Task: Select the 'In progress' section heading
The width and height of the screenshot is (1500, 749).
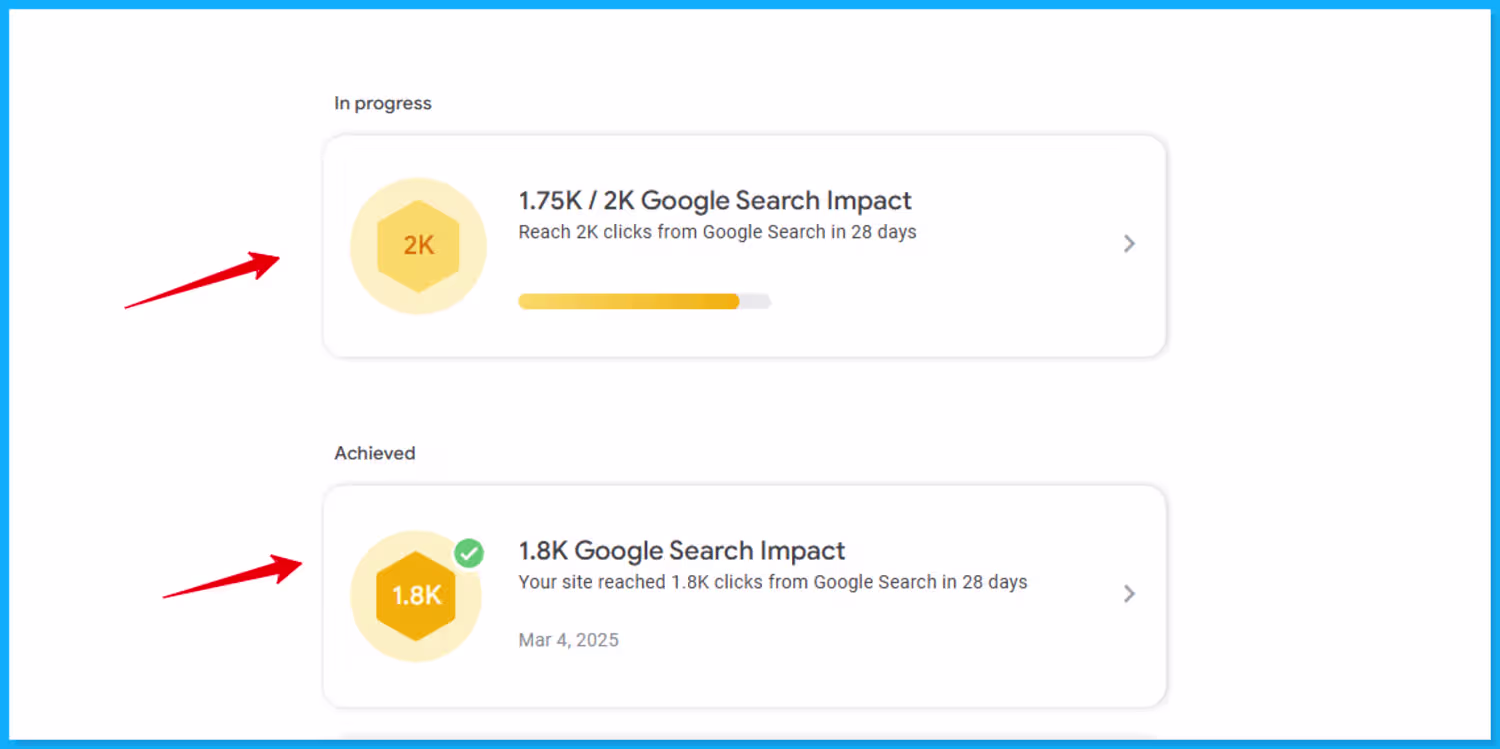Action: 383,103
